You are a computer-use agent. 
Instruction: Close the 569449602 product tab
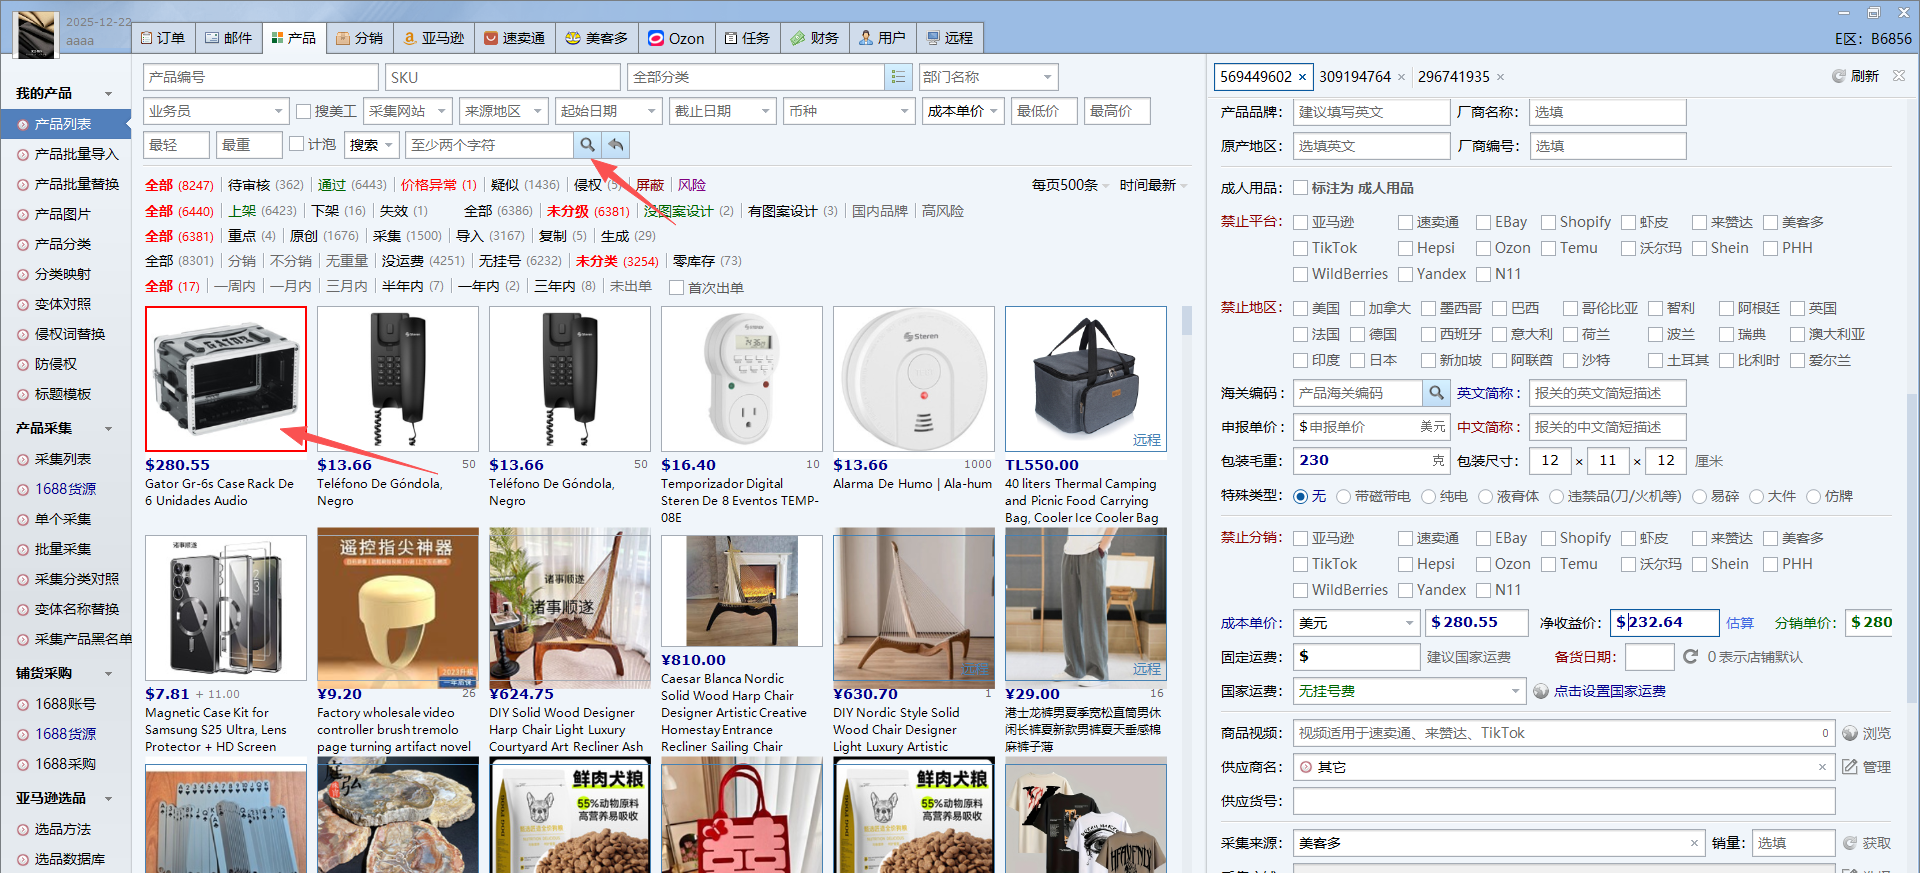(1302, 77)
